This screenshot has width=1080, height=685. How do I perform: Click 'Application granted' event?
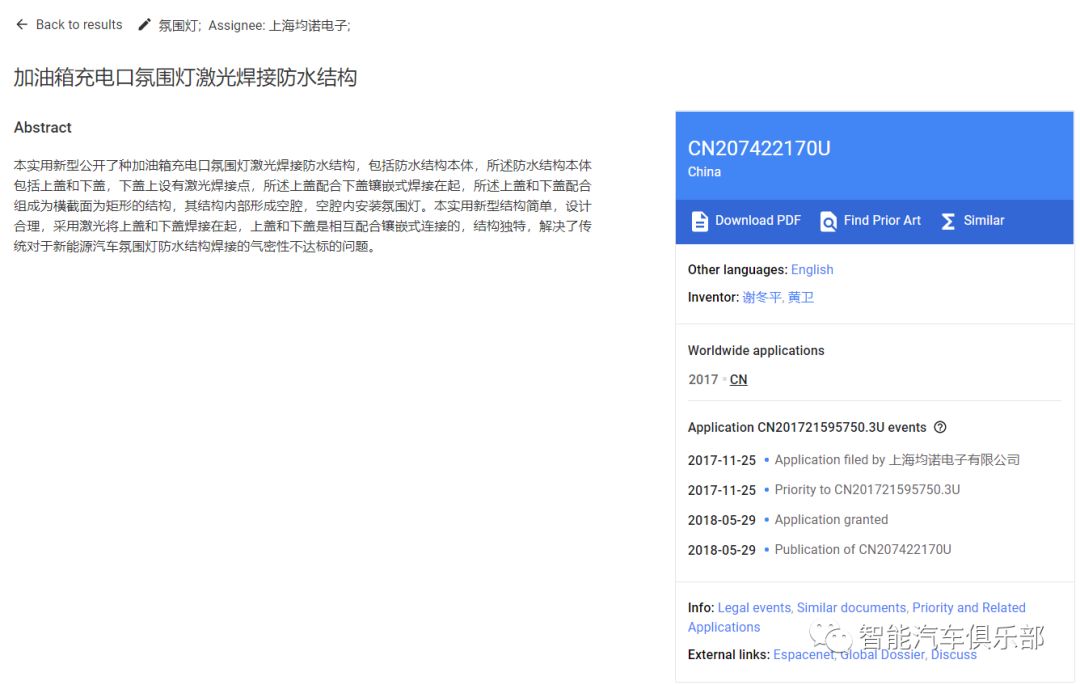[831, 520]
